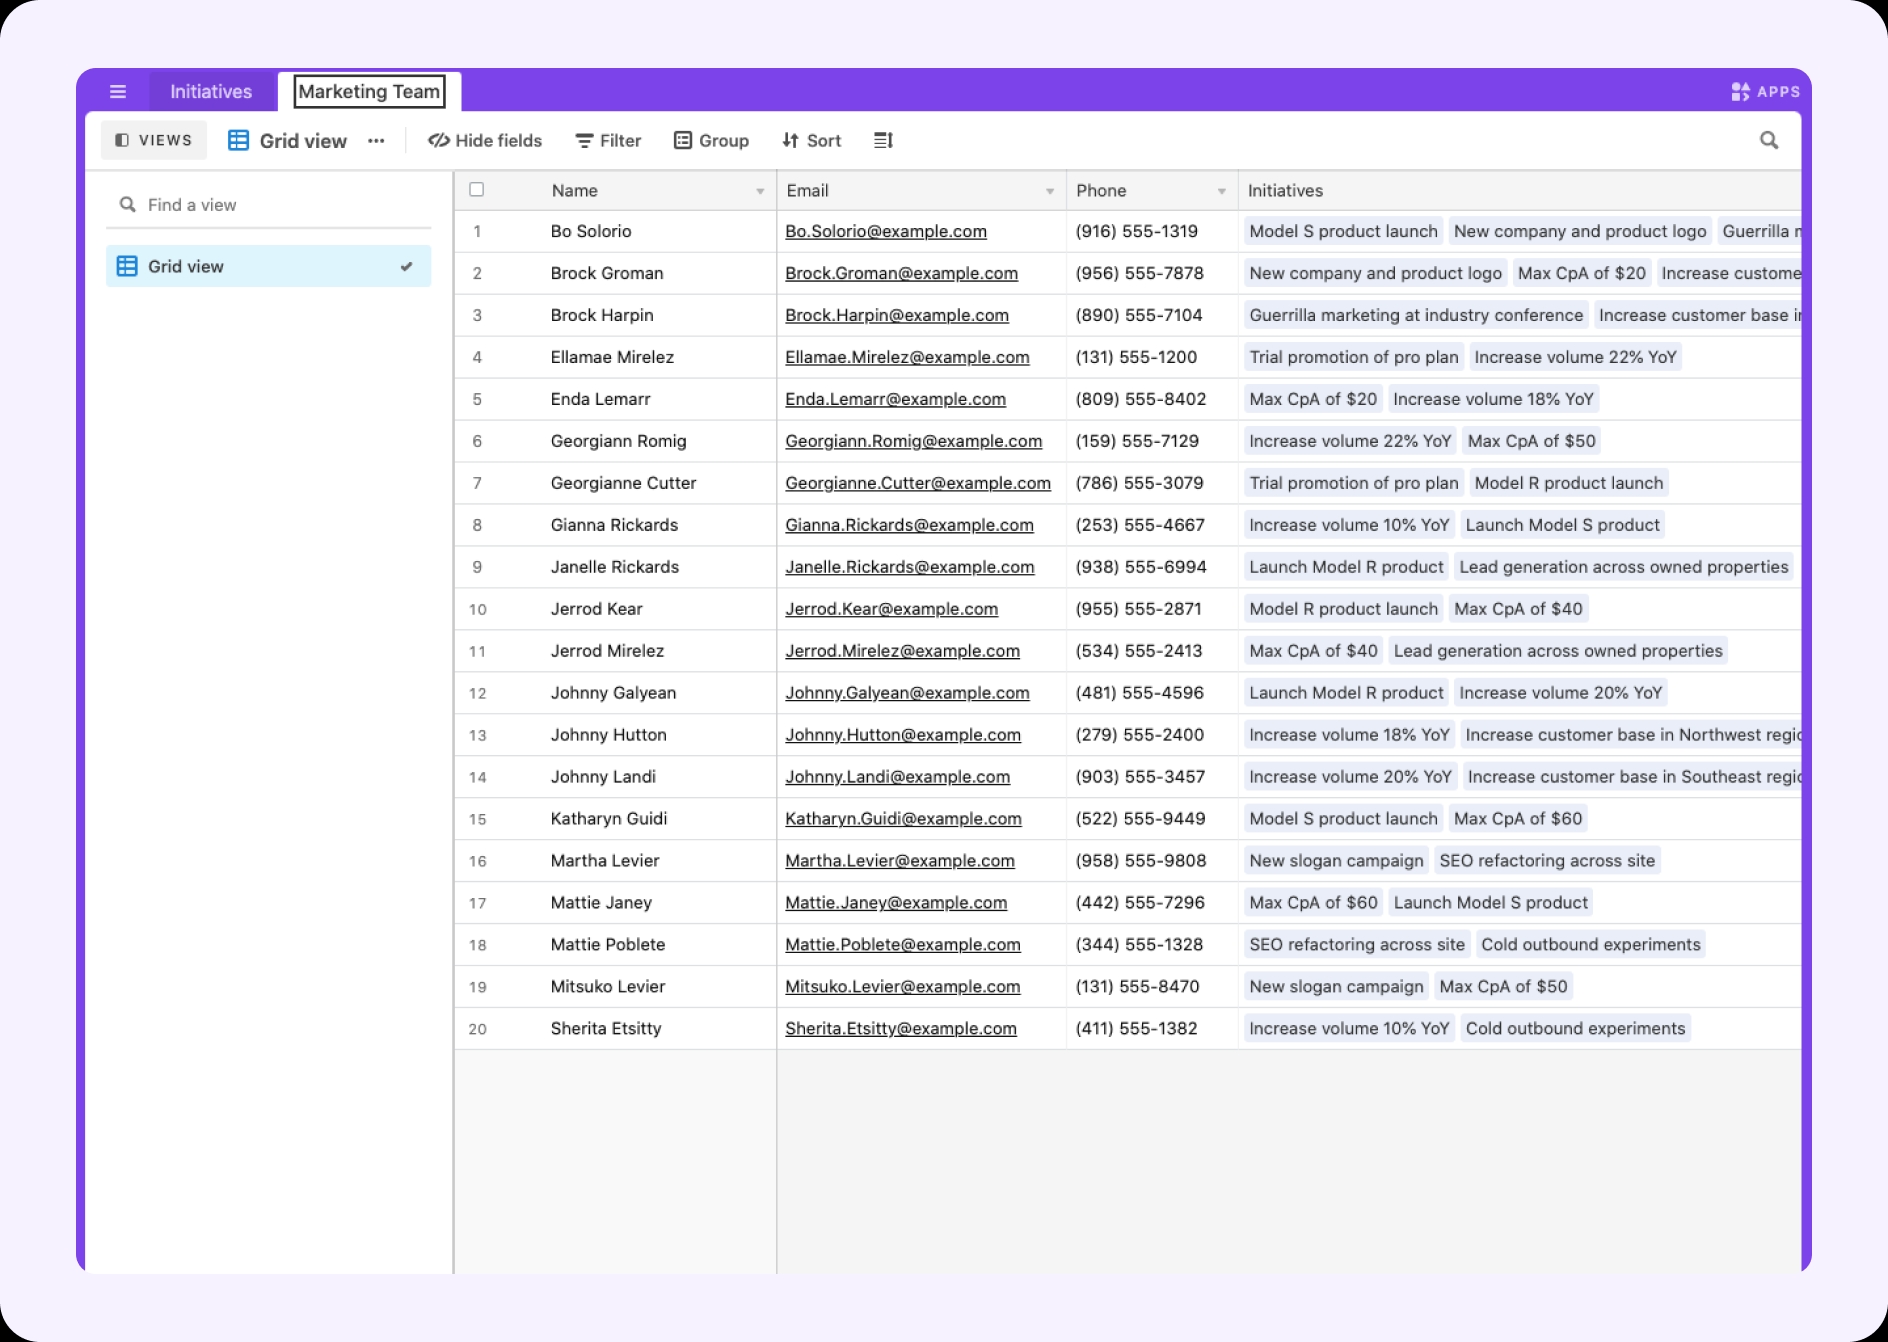This screenshot has width=1888, height=1342.
Task: Expand the Email column dropdown arrow
Action: coord(1050,191)
